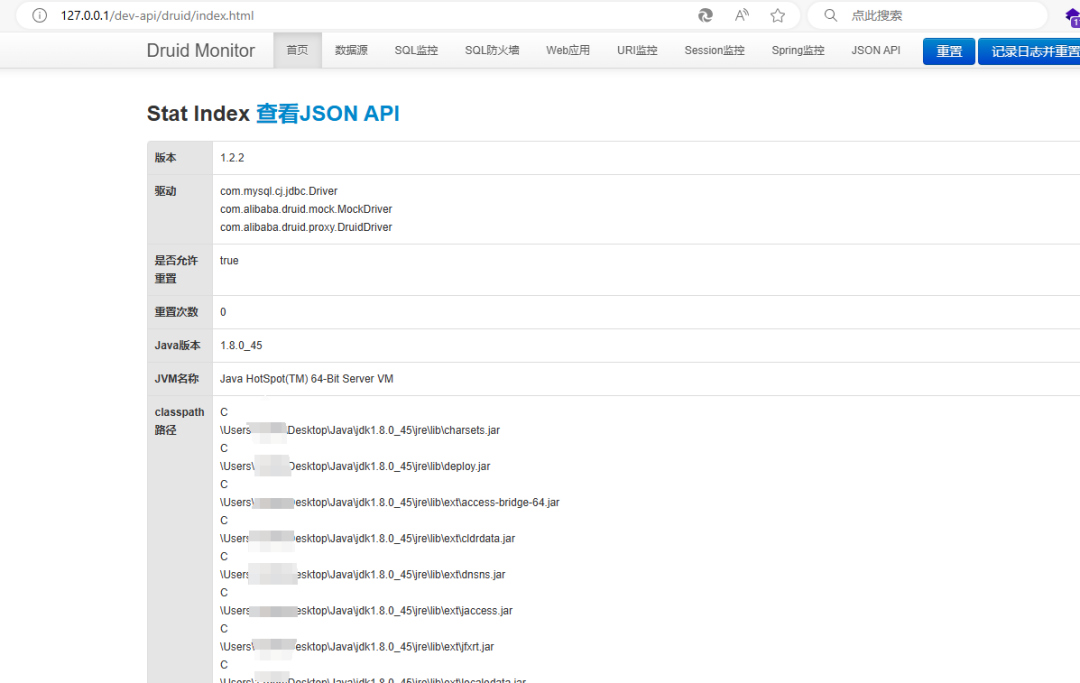
Task: Add page to favorites with star icon
Action: [x=778, y=15]
